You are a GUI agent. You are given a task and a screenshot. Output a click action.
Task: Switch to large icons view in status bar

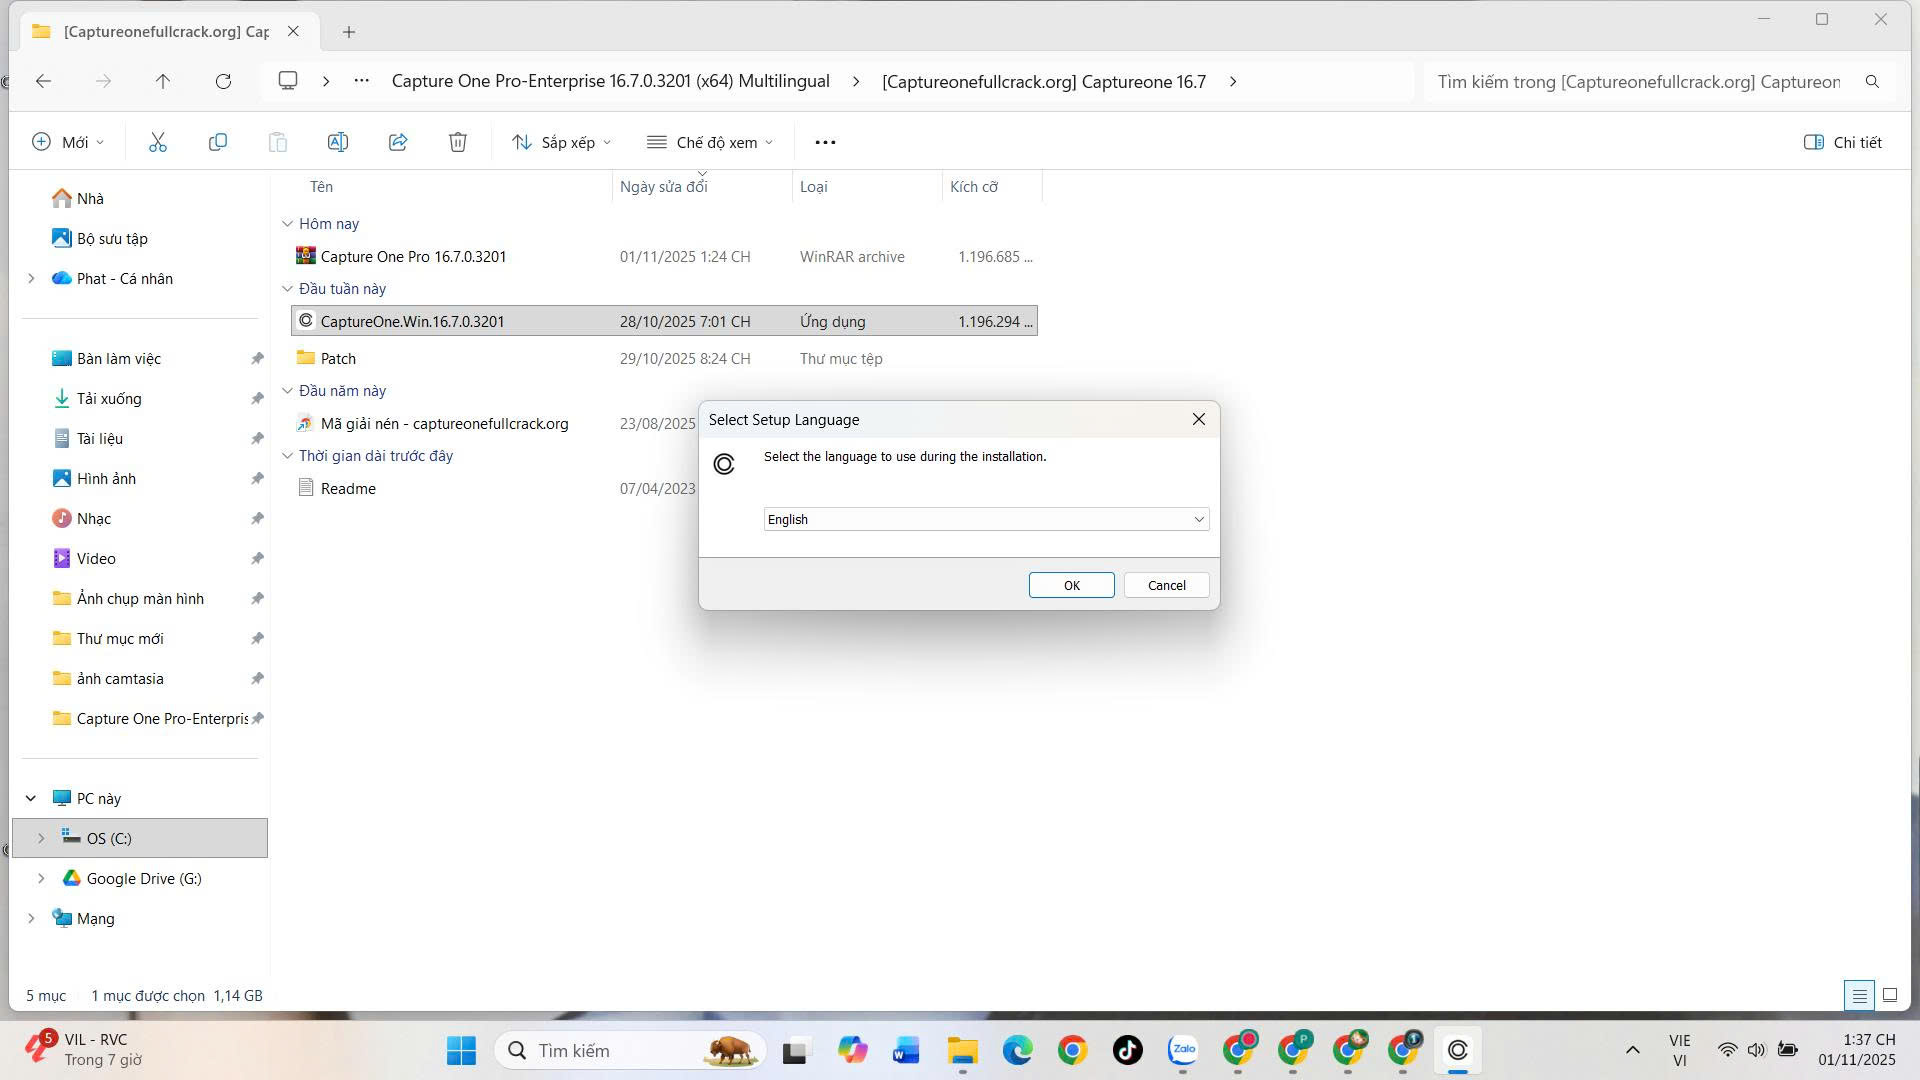[x=1890, y=995]
